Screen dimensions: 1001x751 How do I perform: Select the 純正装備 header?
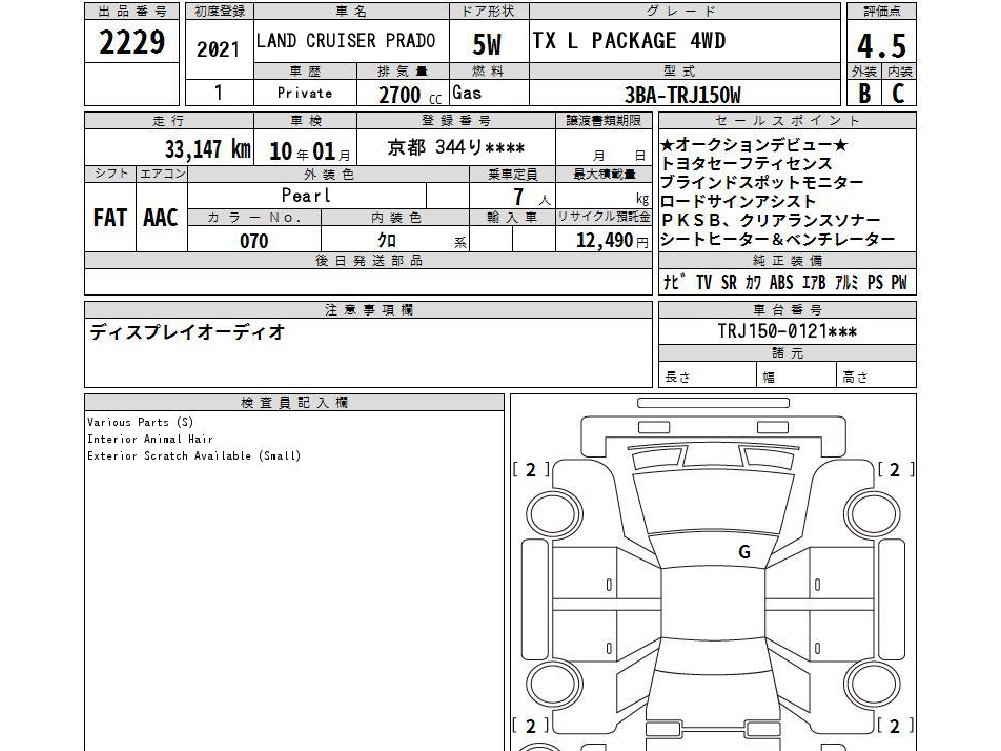tap(787, 261)
